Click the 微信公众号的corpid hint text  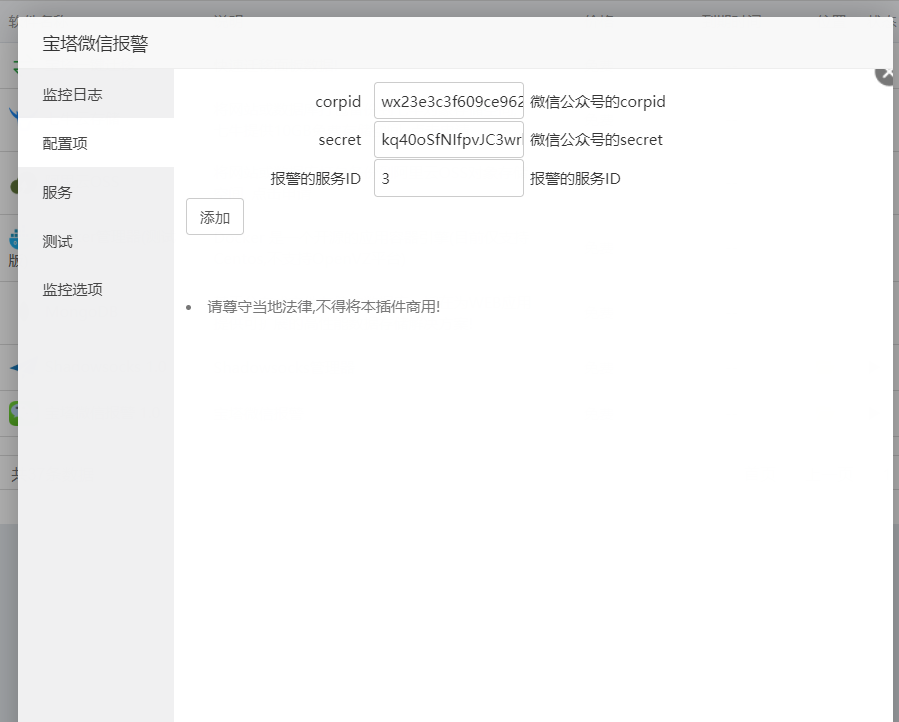[x=597, y=102]
